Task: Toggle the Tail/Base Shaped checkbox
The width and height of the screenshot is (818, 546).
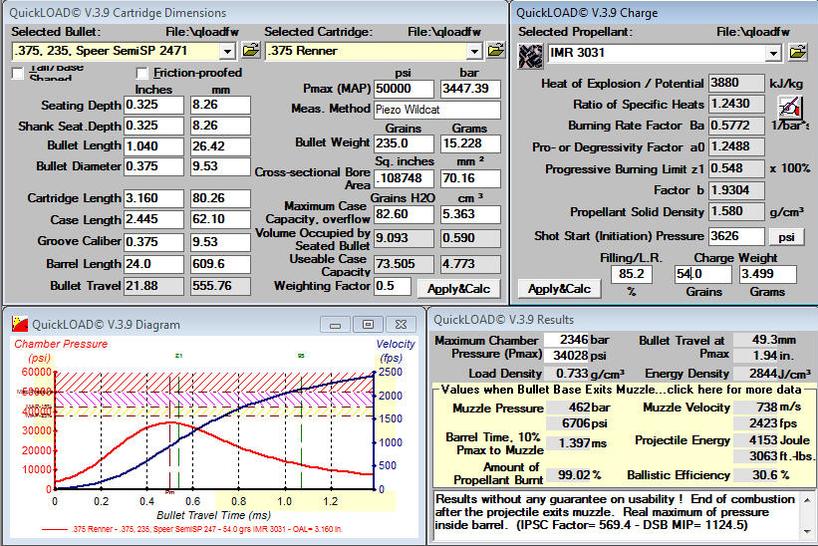Action: coord(17,73)
